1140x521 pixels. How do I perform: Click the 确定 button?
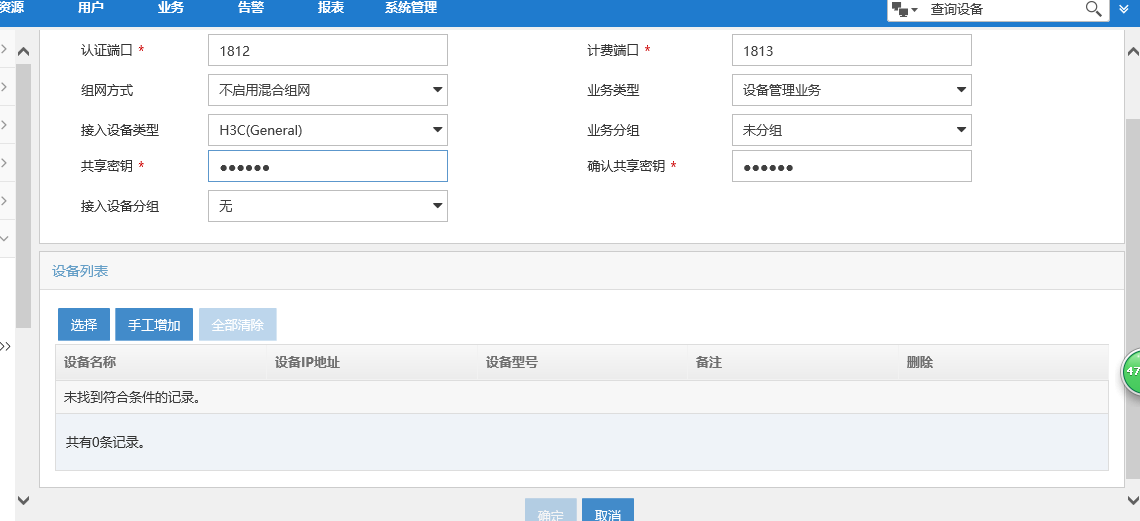[x=550, y=510]
